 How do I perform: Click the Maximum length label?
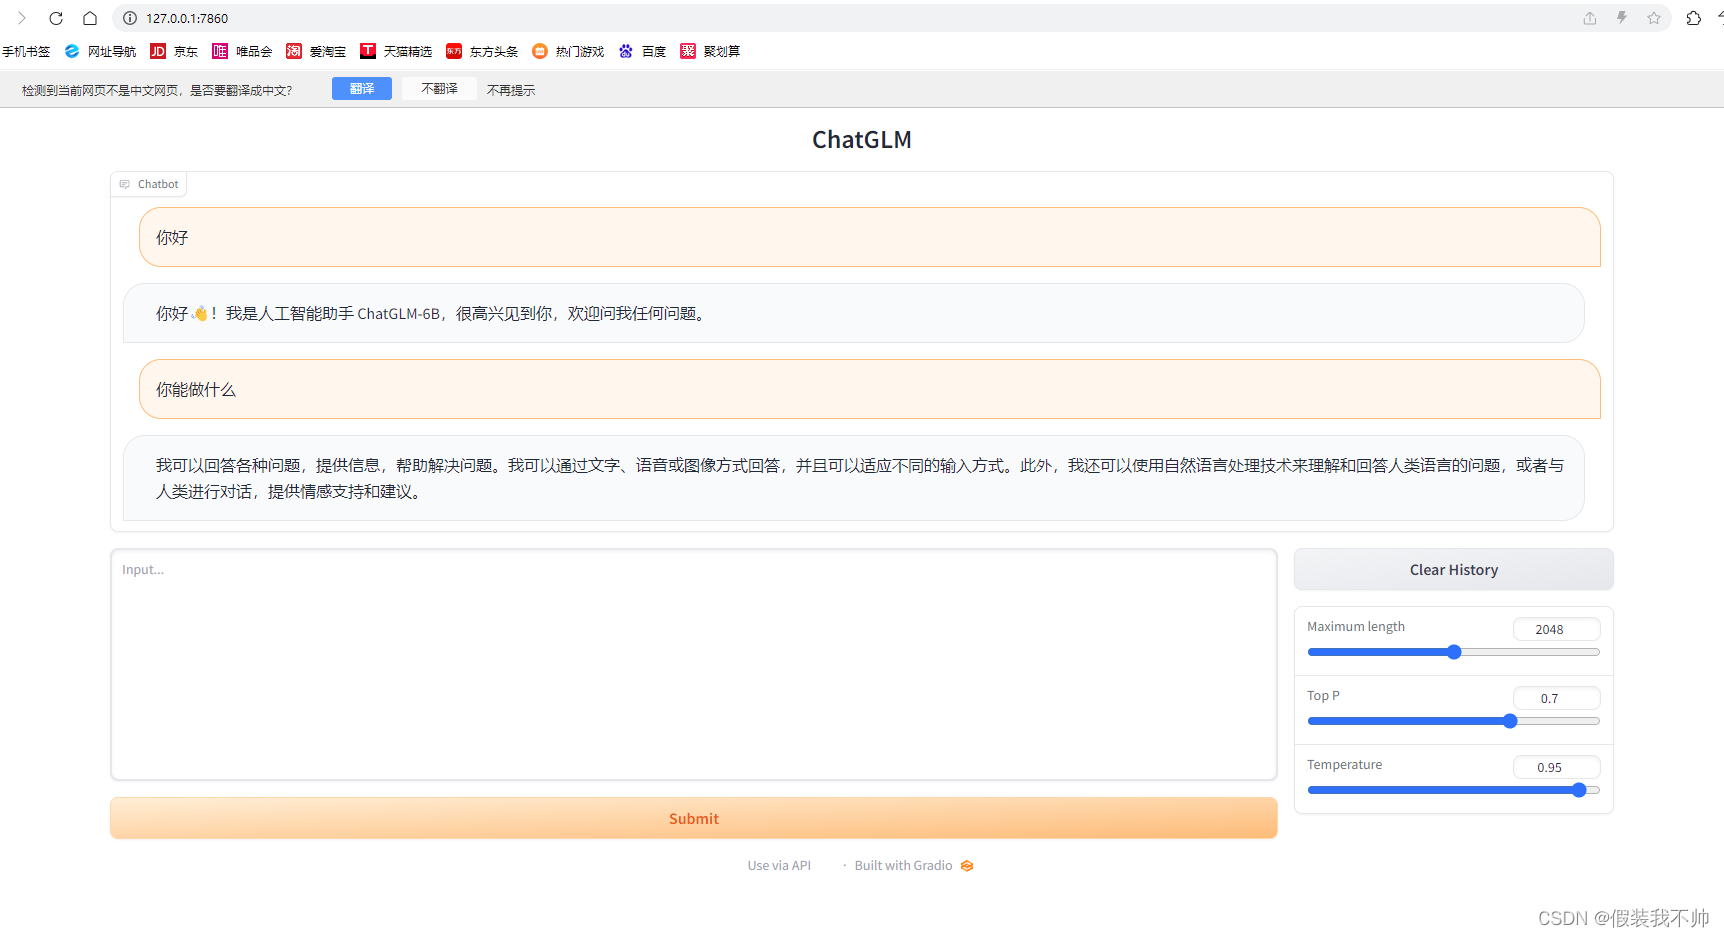pos(1355,627)
